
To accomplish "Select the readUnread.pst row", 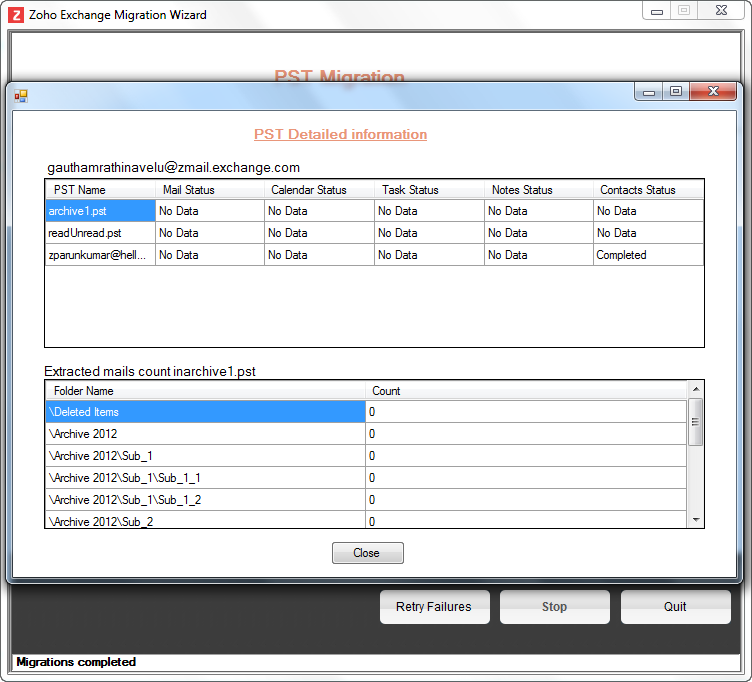I will click(x=100, y=233).
